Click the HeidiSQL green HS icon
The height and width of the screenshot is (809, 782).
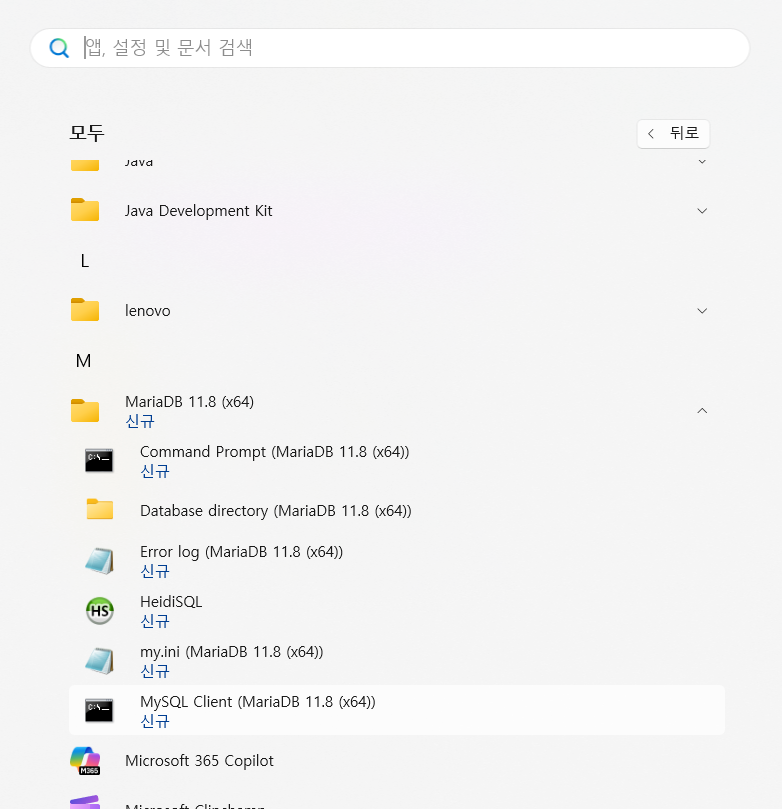[x=100, y=610]
